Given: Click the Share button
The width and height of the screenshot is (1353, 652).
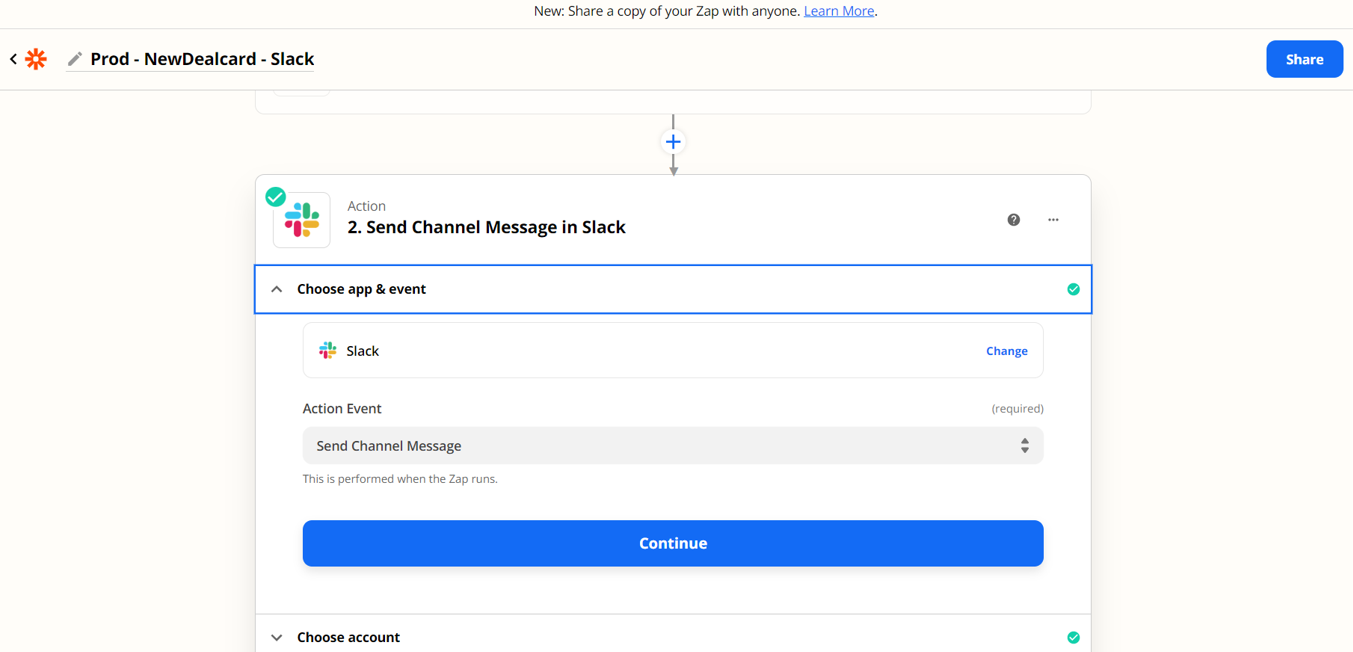Looking at the screenshot, I should pos(1304,59).
